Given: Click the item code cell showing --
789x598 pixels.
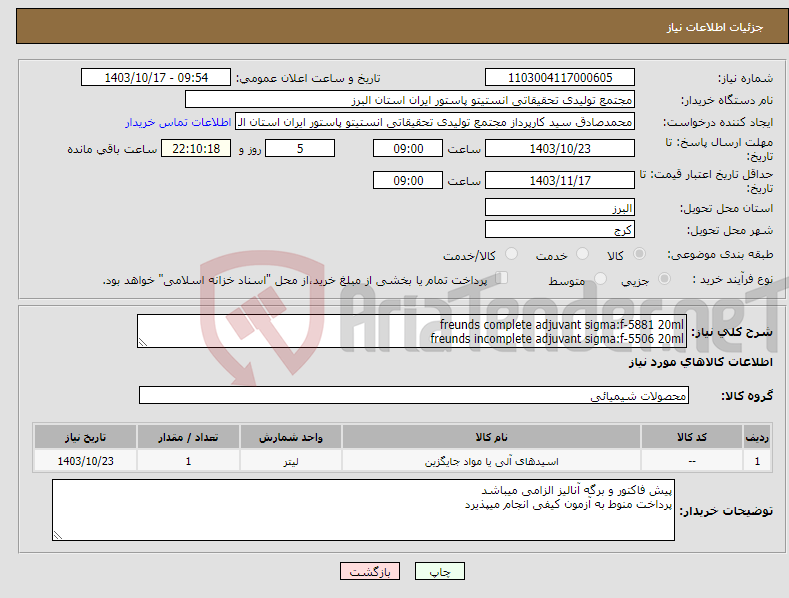Looking at the screenshot, I should (x=692, y=461).
